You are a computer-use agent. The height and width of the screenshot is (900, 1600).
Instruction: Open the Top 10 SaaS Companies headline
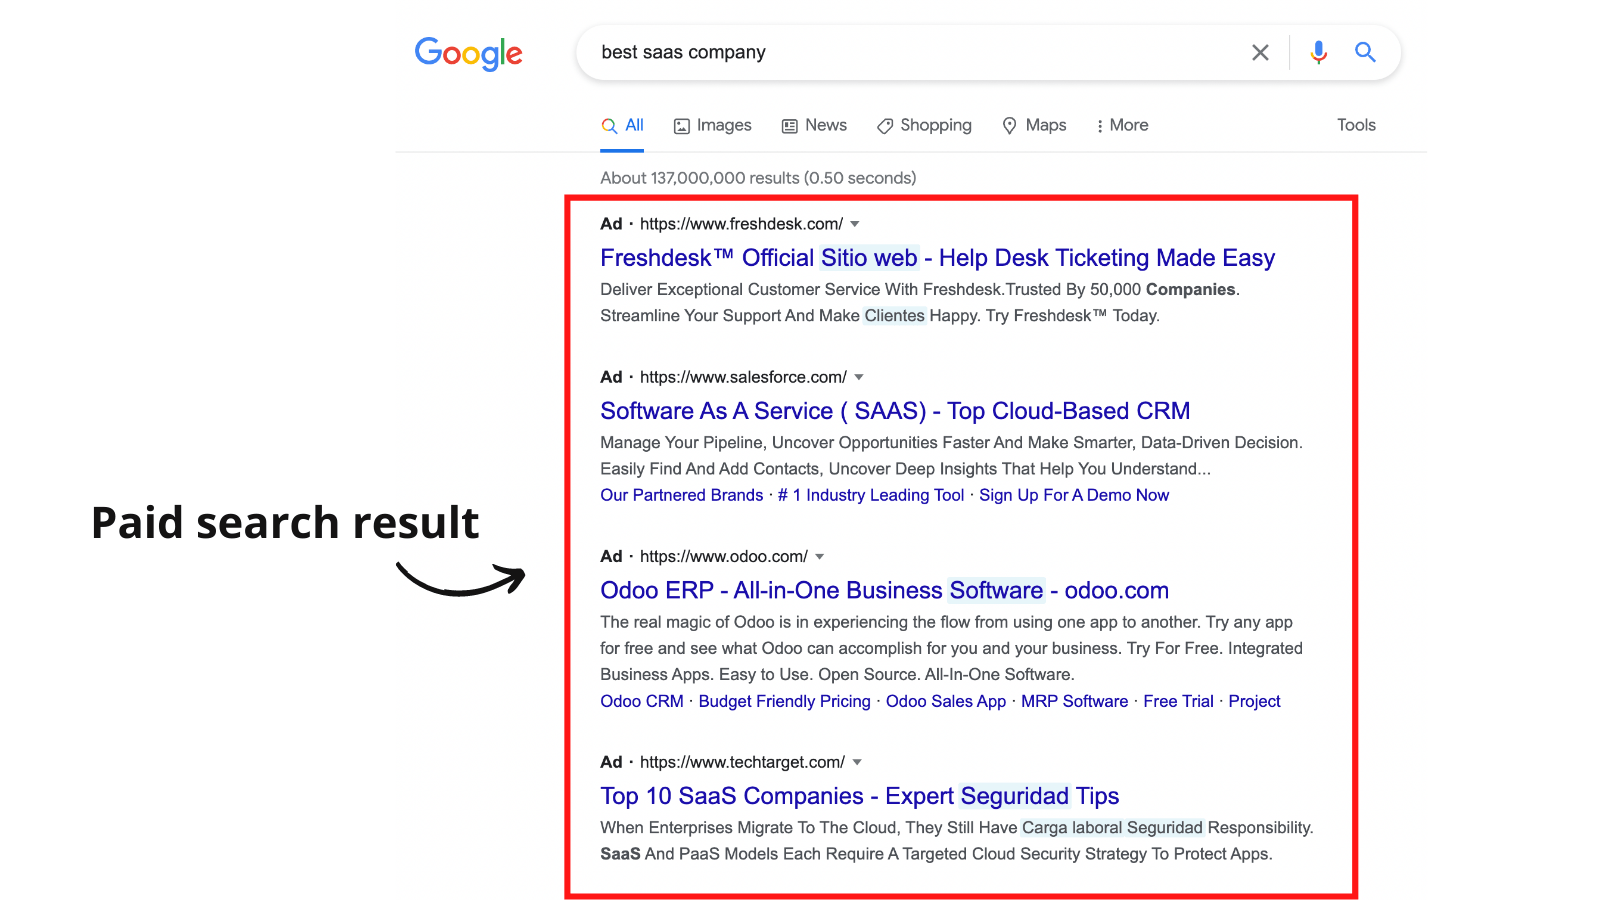(x=859, y=796)
